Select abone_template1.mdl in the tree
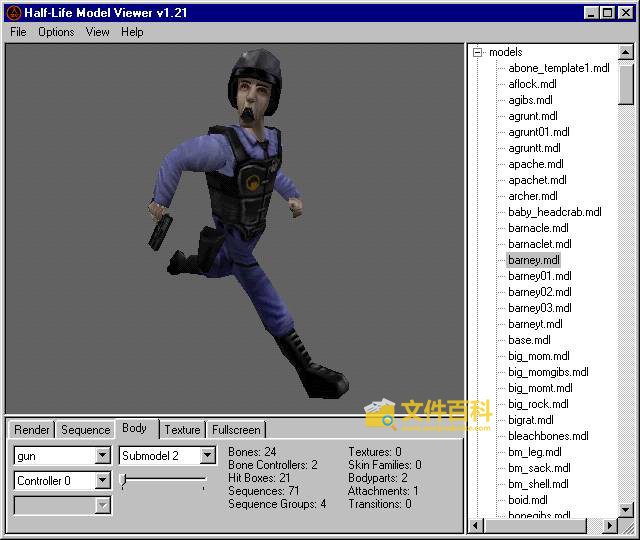 click(x=559, y=68)
